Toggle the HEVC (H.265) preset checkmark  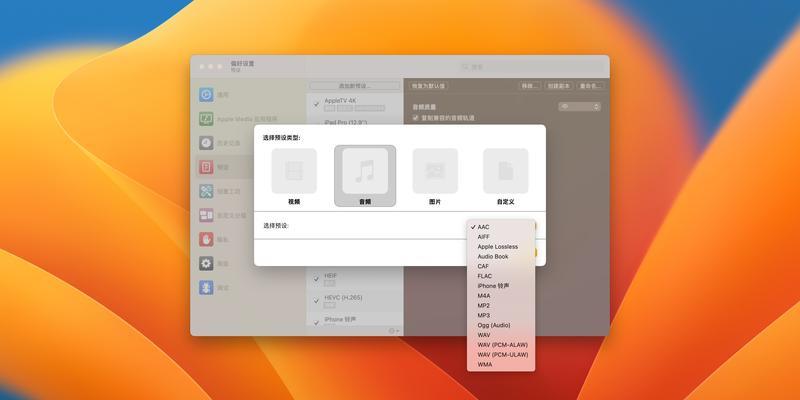317,301
